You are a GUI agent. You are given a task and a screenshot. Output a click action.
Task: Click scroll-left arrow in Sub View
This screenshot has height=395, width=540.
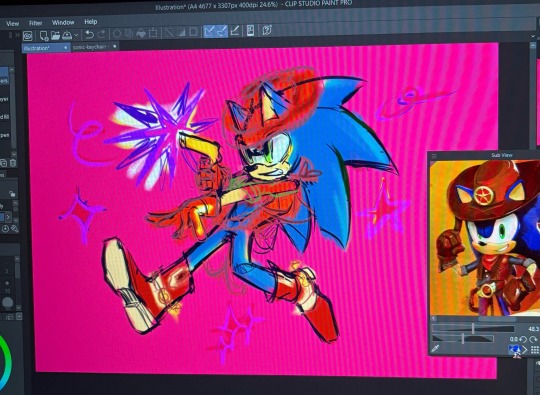tap(434, 319)
